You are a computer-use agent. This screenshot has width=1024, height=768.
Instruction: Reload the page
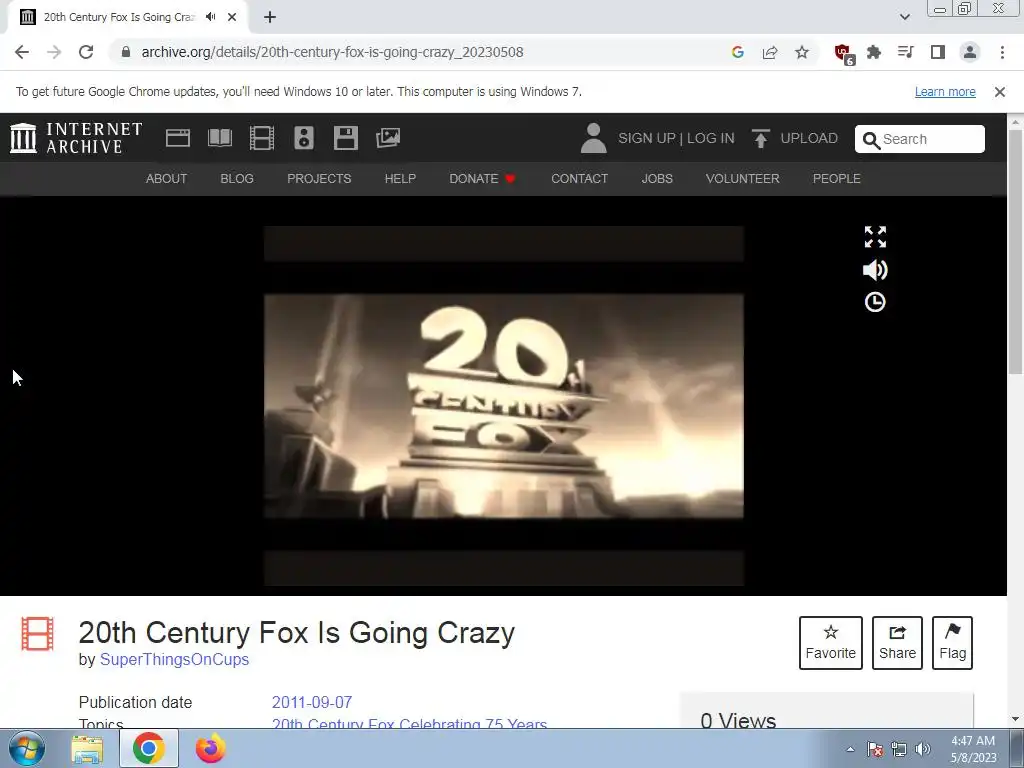86,52
